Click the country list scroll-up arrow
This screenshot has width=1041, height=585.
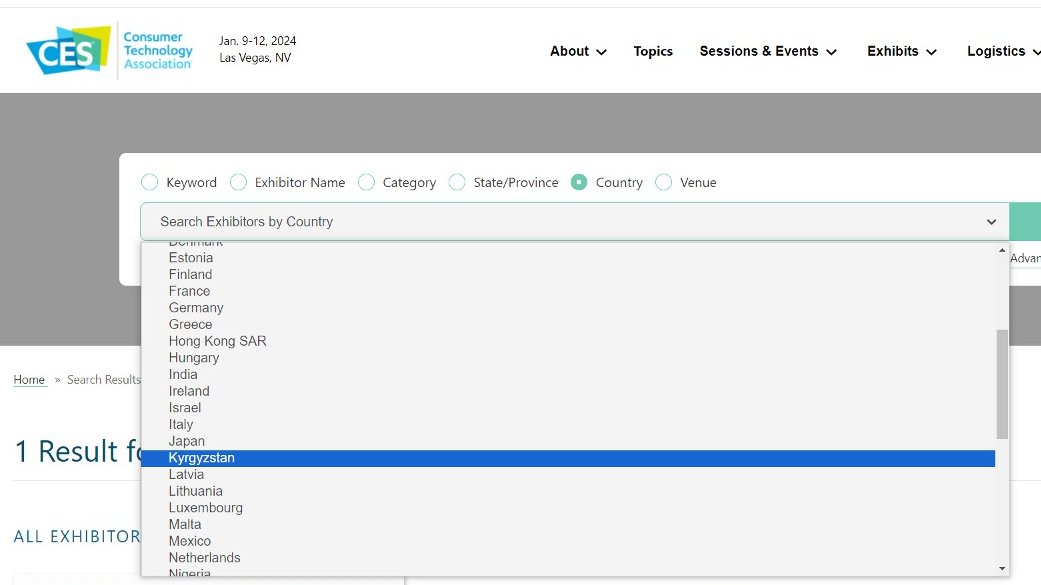coord(1002,250)
